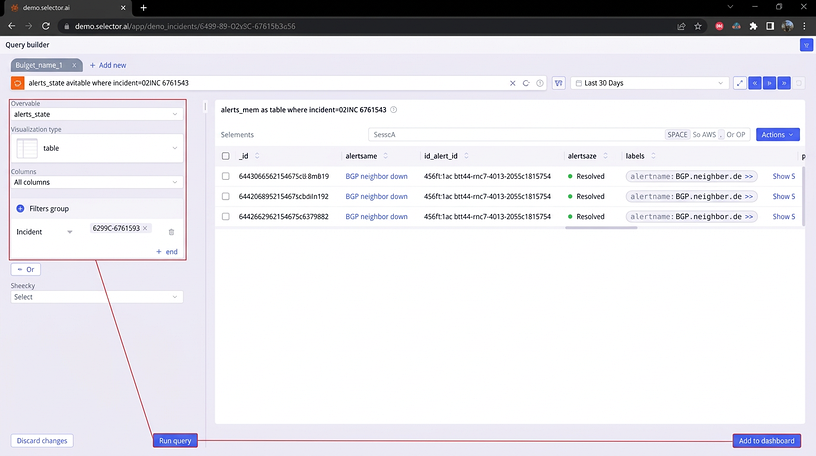The height and width of the screenshot is (456, 816).
Task: Click the refresh icon in the query bar
Action: coord(526,83)
